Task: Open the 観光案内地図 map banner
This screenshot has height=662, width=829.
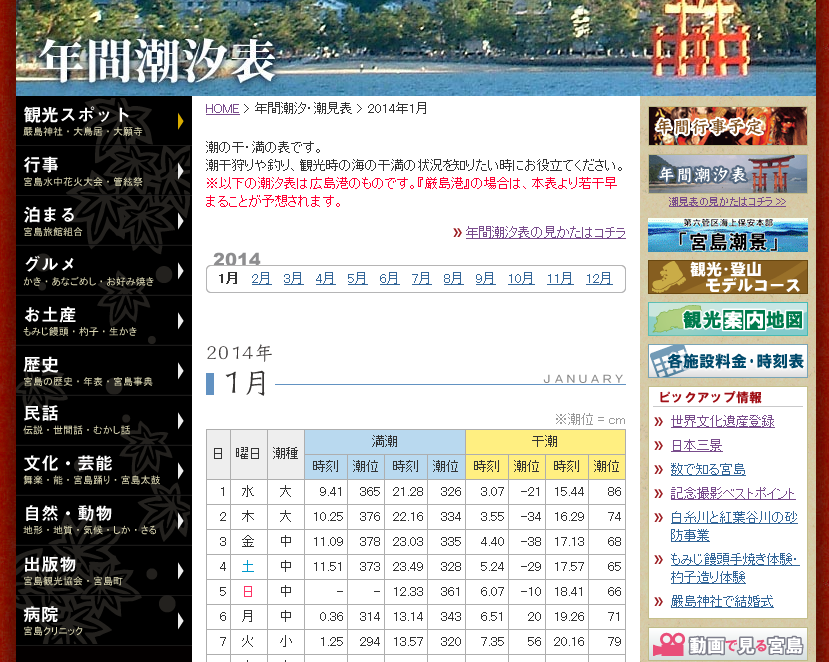Action: [x=727, y=320]
